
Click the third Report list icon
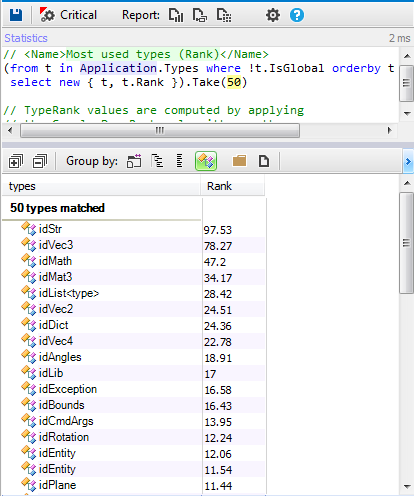[224, 15]
